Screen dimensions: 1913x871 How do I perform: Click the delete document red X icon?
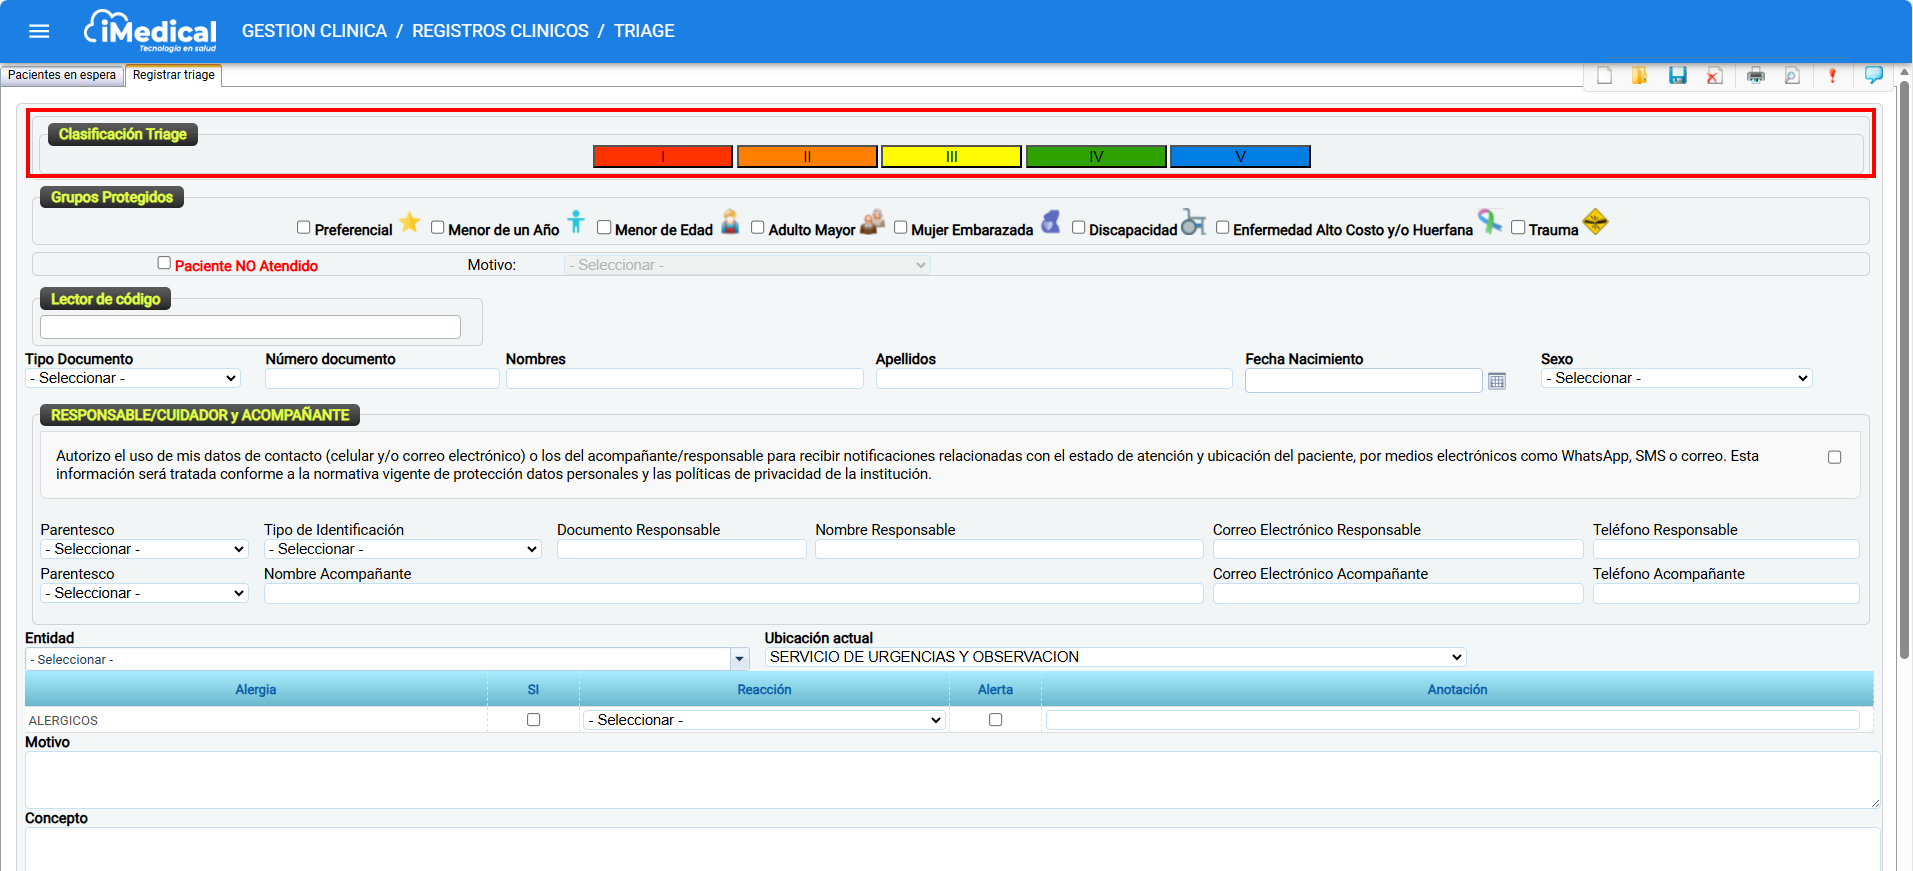(1714, 76)
